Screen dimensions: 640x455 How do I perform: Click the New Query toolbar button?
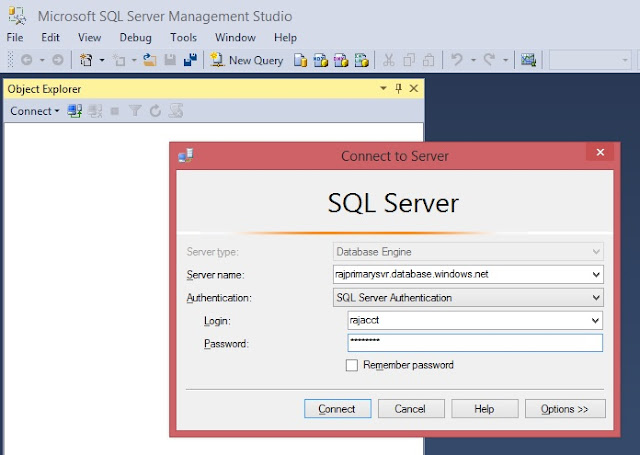pos(247,60)
